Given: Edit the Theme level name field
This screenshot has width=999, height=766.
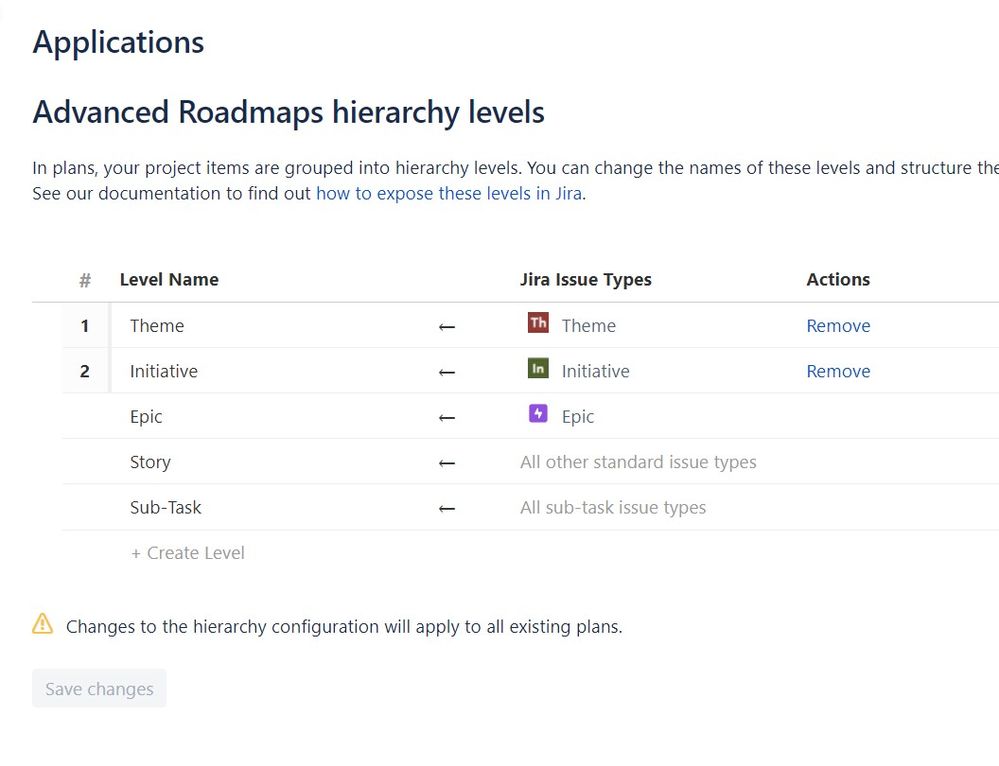Looking at the screenshot, I should point(157,326).
